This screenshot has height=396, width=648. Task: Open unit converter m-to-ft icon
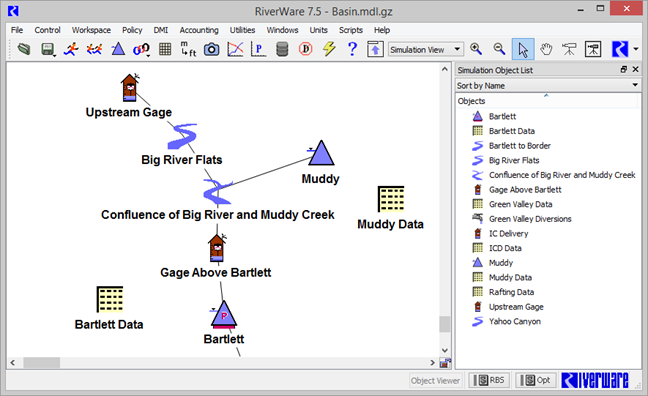click(x=188, y=49)
